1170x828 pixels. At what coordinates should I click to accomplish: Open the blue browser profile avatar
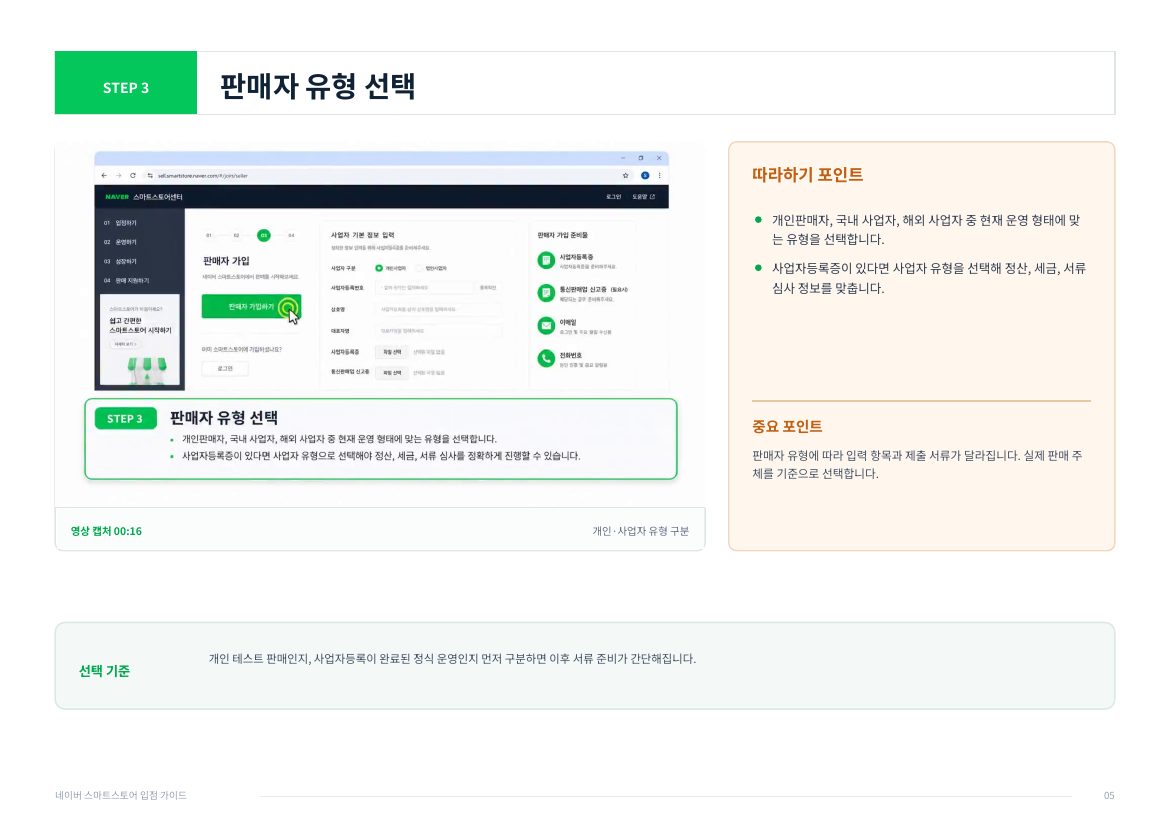click(x=645, y=175)
